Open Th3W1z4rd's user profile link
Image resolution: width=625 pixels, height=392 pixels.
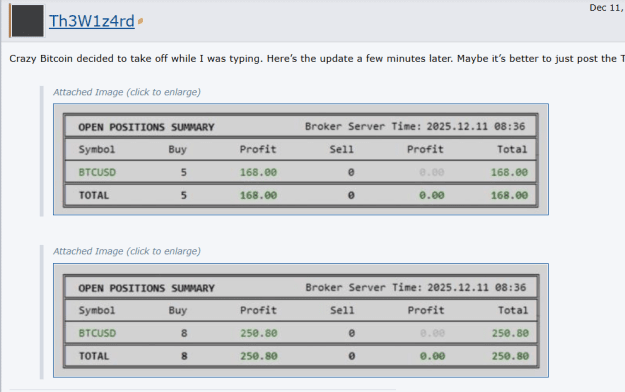tap(92, 21)
